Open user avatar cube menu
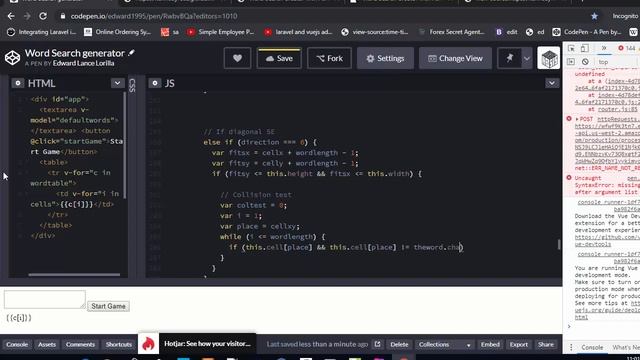 tap(549, 58)
